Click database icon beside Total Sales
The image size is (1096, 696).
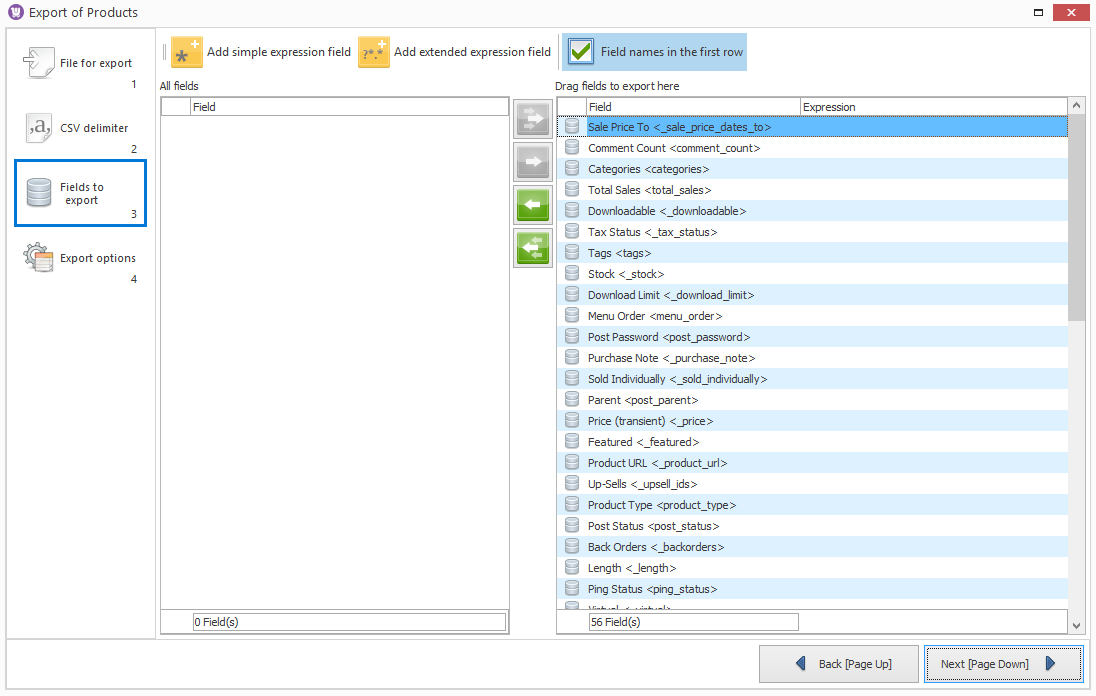[x=572, y=189]
